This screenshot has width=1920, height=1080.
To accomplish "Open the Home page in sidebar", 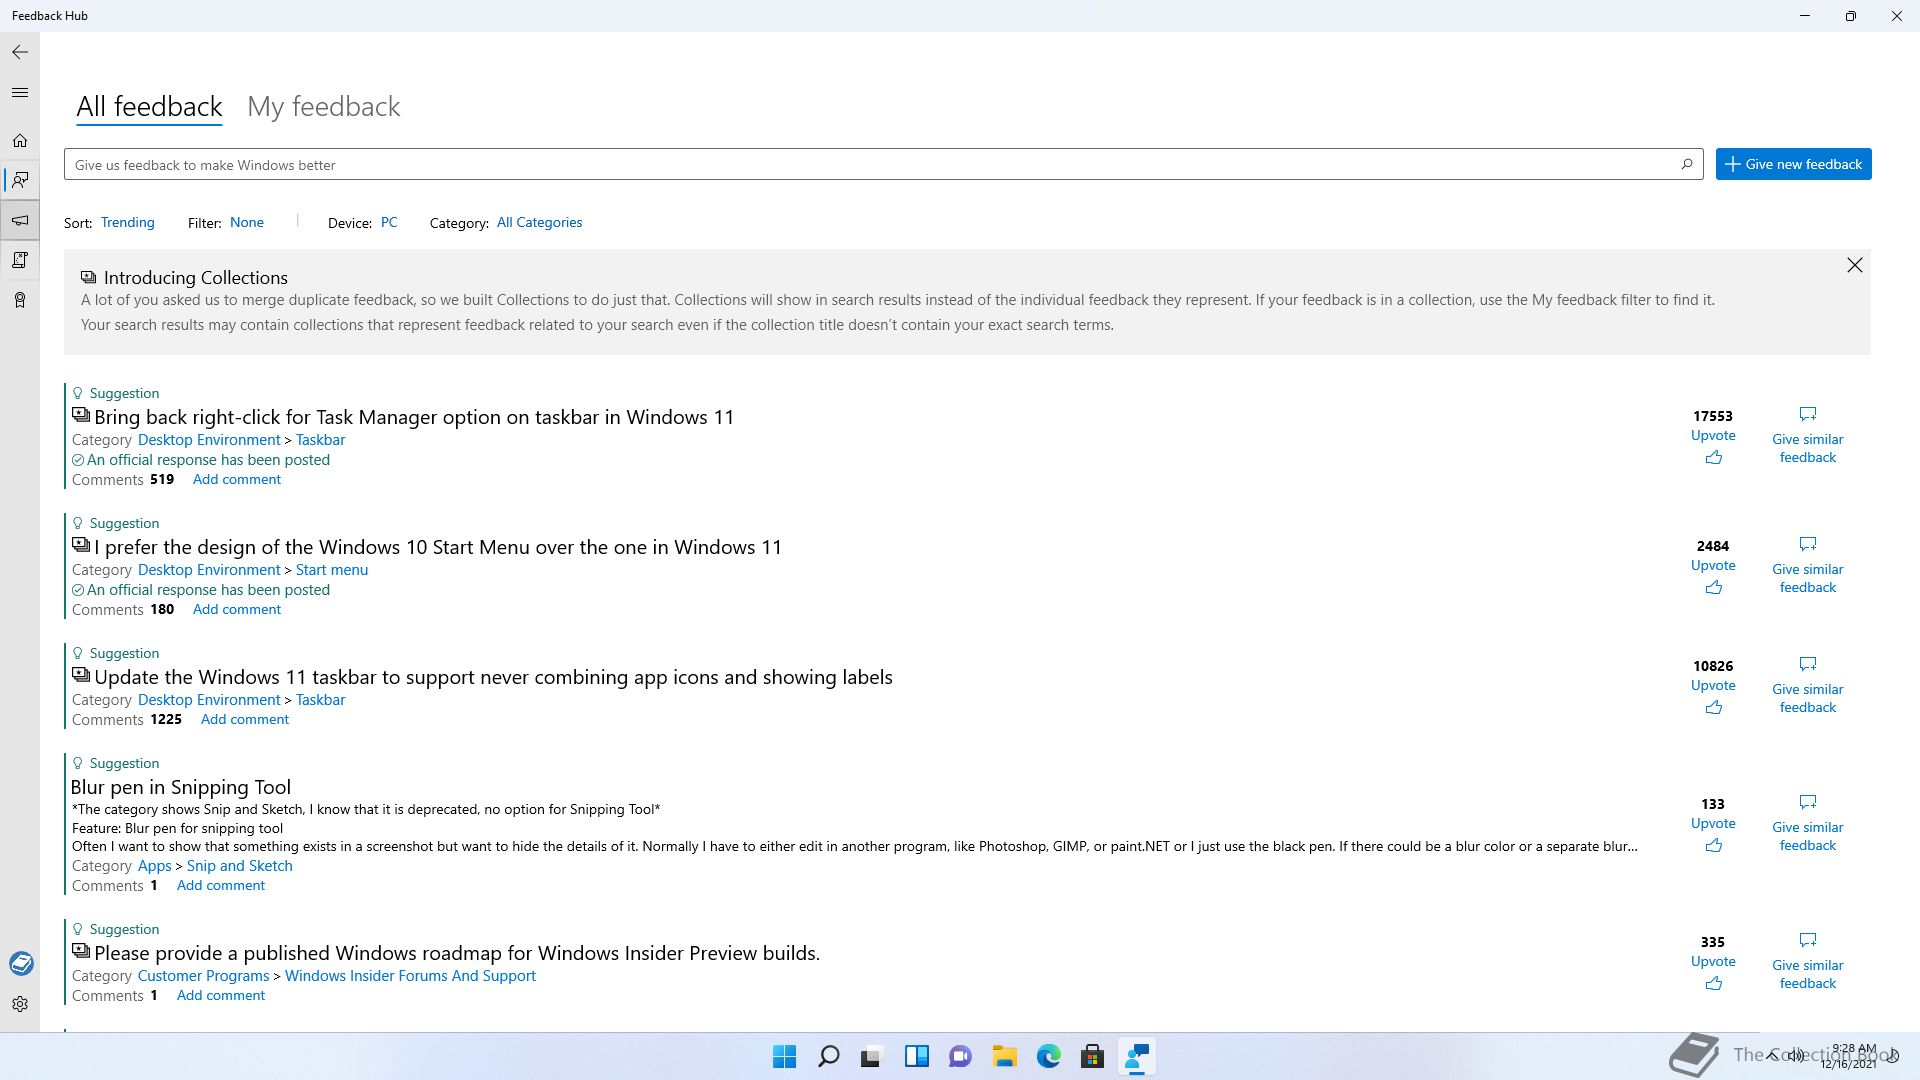I will [20, 141].
